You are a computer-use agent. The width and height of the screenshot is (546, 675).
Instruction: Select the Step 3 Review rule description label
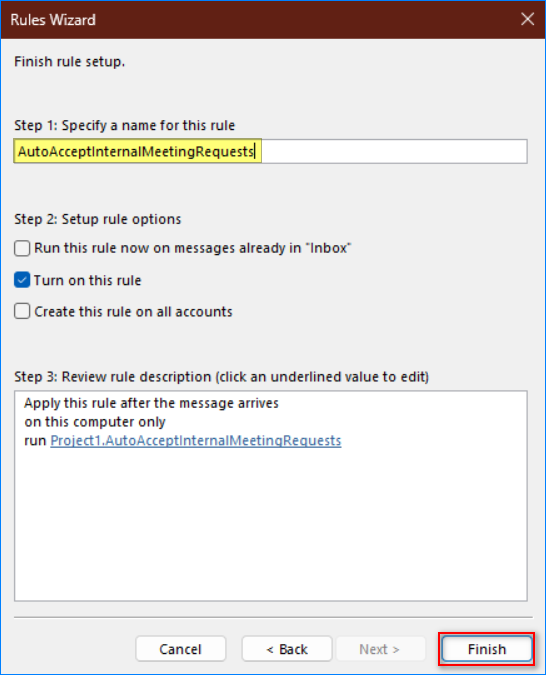(222, 377)
